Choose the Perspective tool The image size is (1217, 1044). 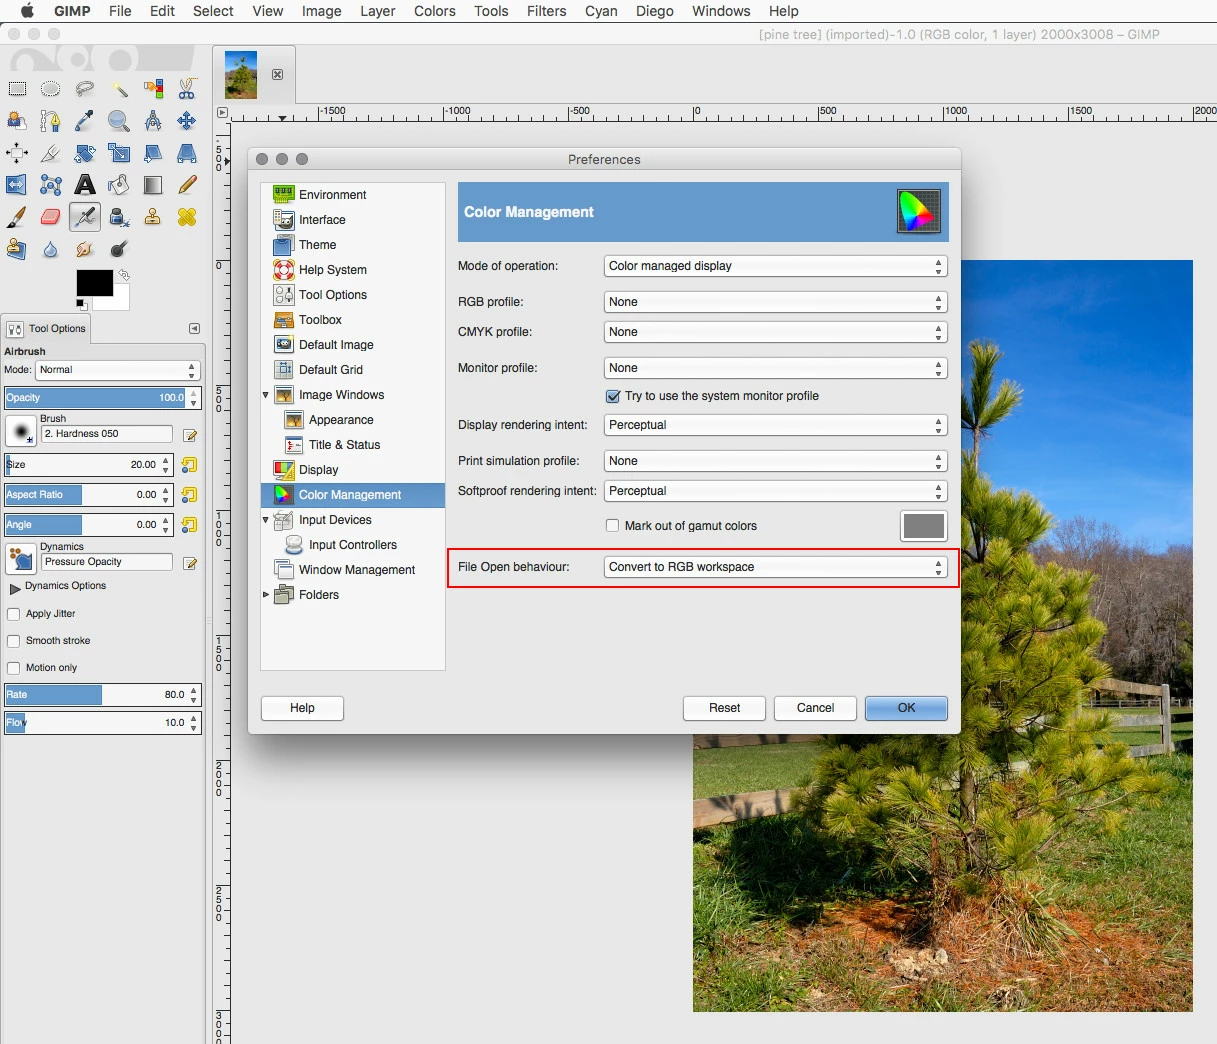(x=187, y=153)
